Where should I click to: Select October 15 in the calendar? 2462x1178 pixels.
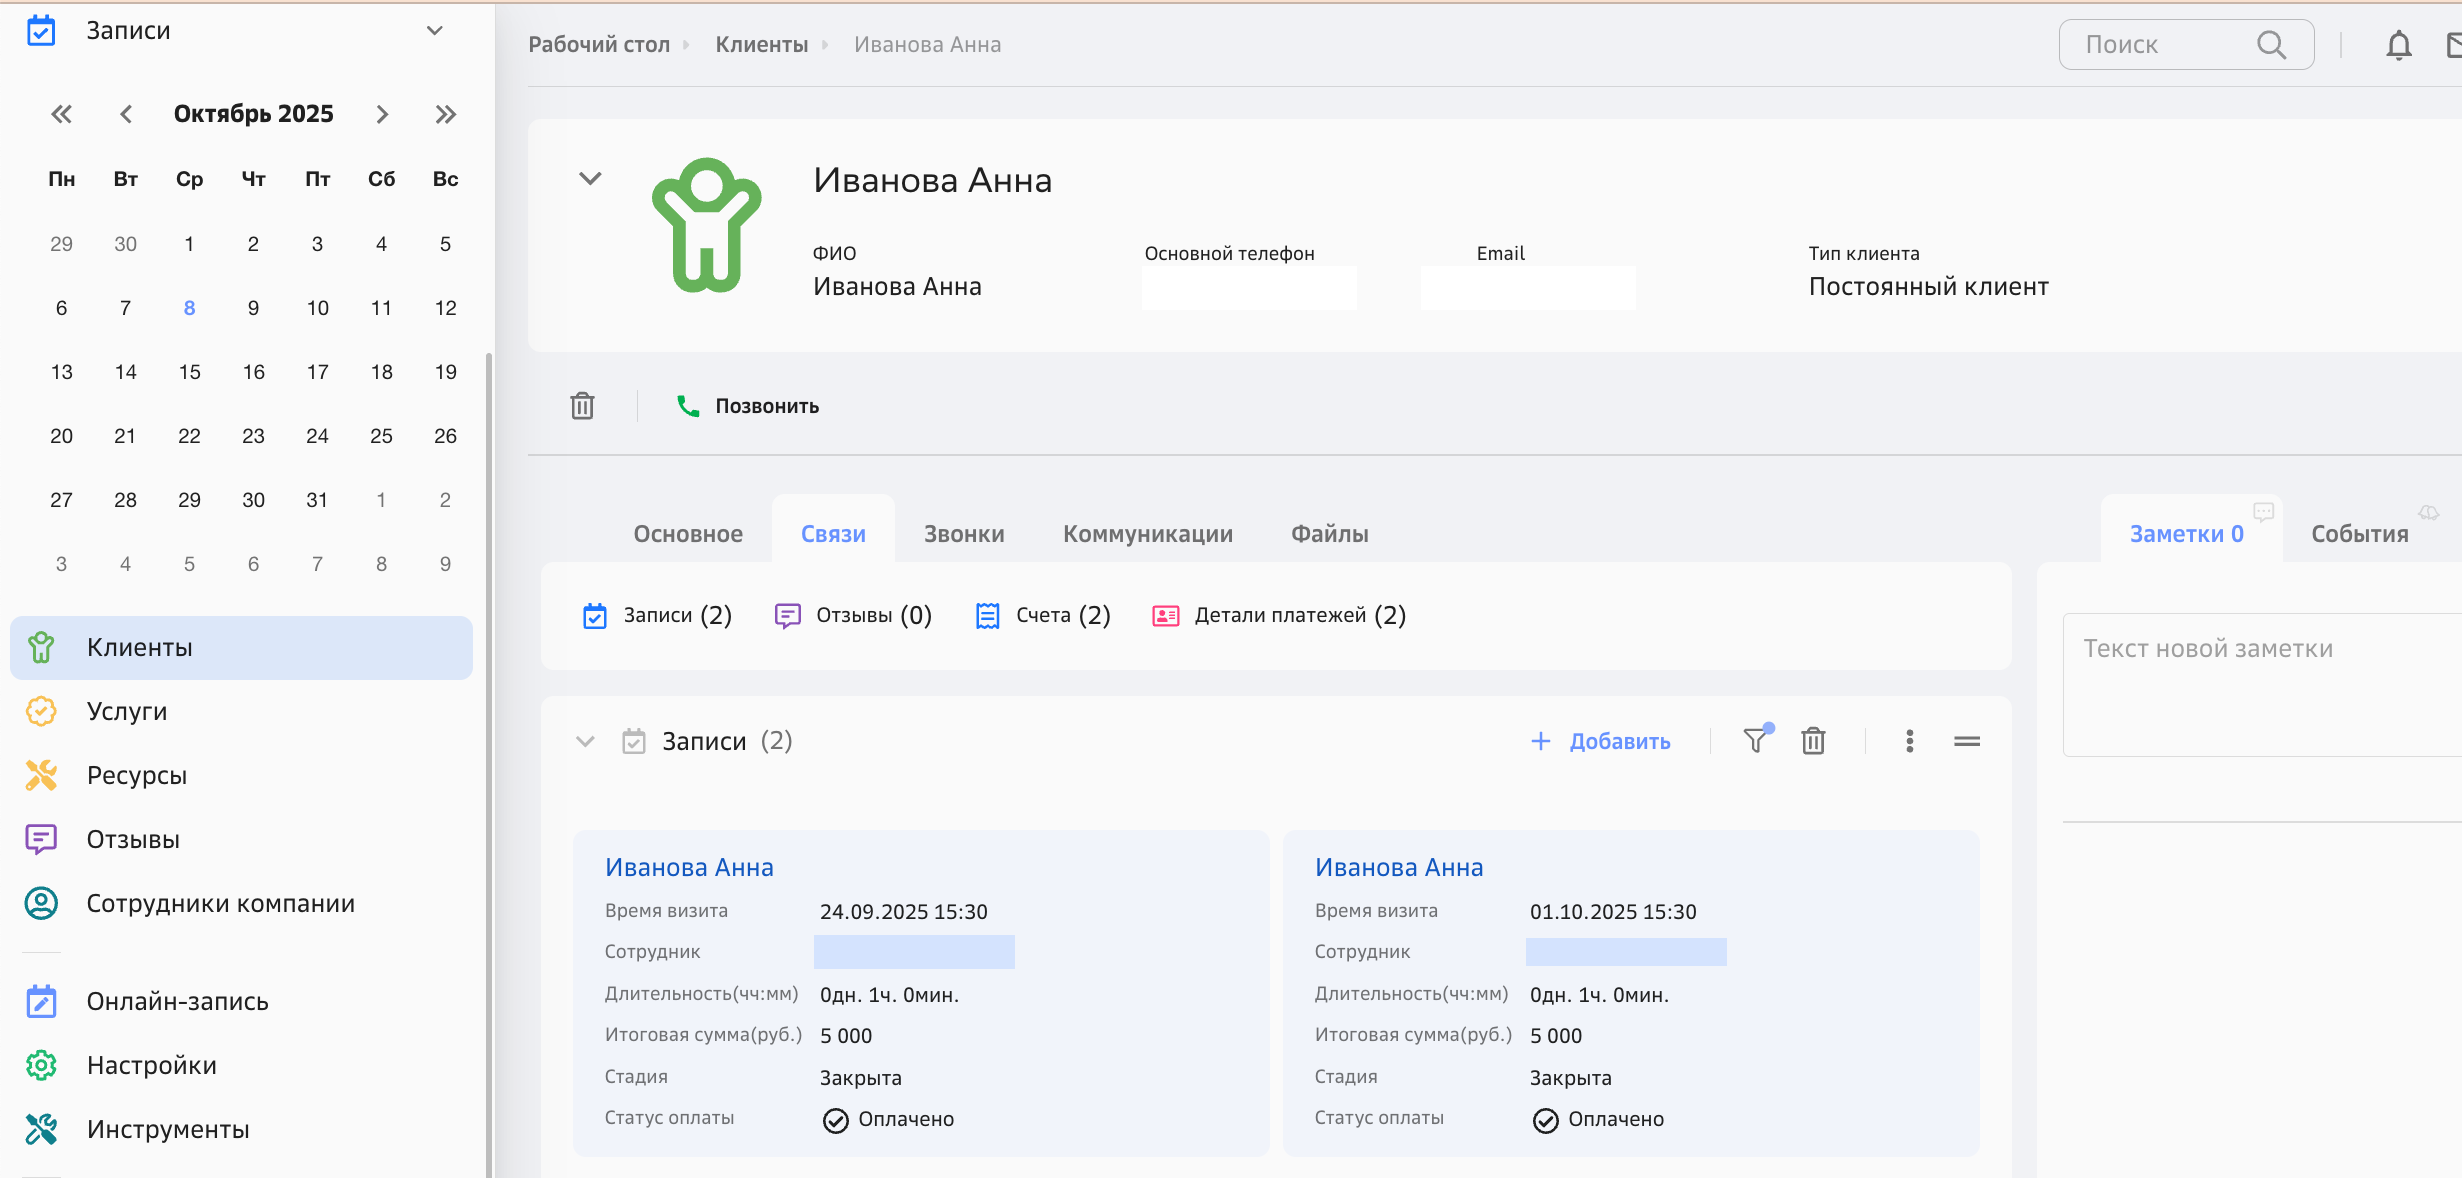(x=189, y=372)
